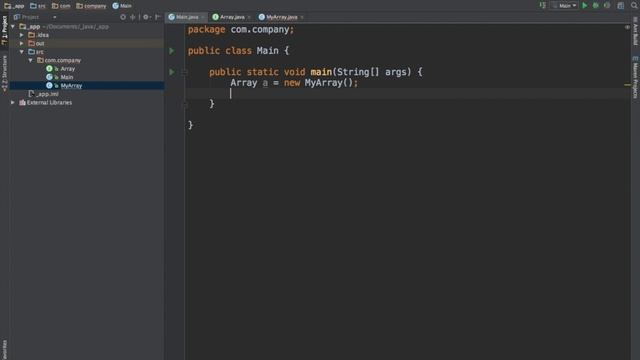
Task: Click the Project title in the panel header
Action: click(31, 17)
